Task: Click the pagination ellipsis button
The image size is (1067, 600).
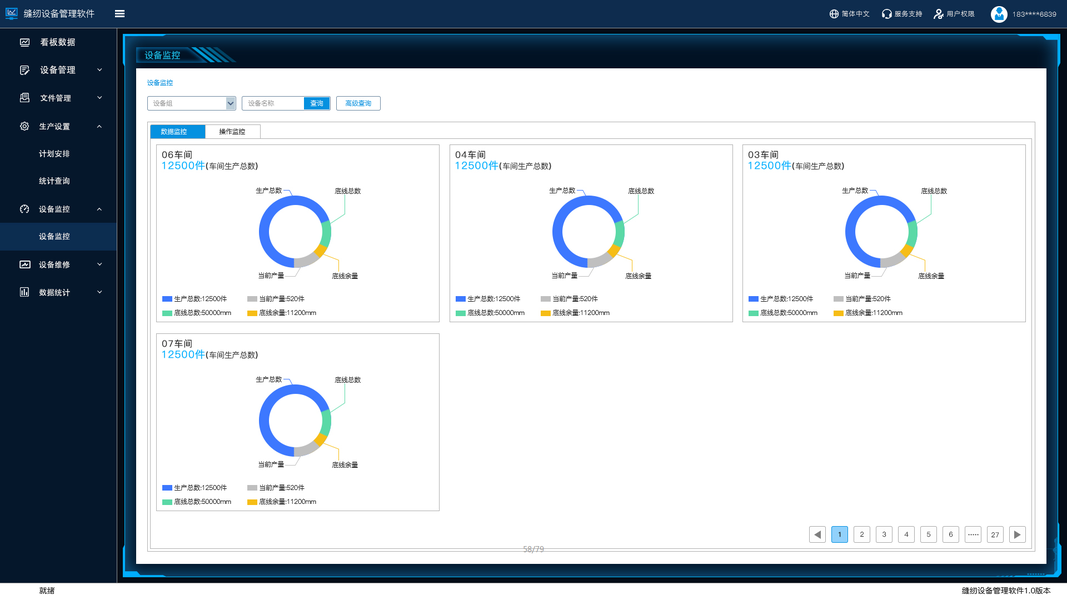Action: (x=973, y=535)
